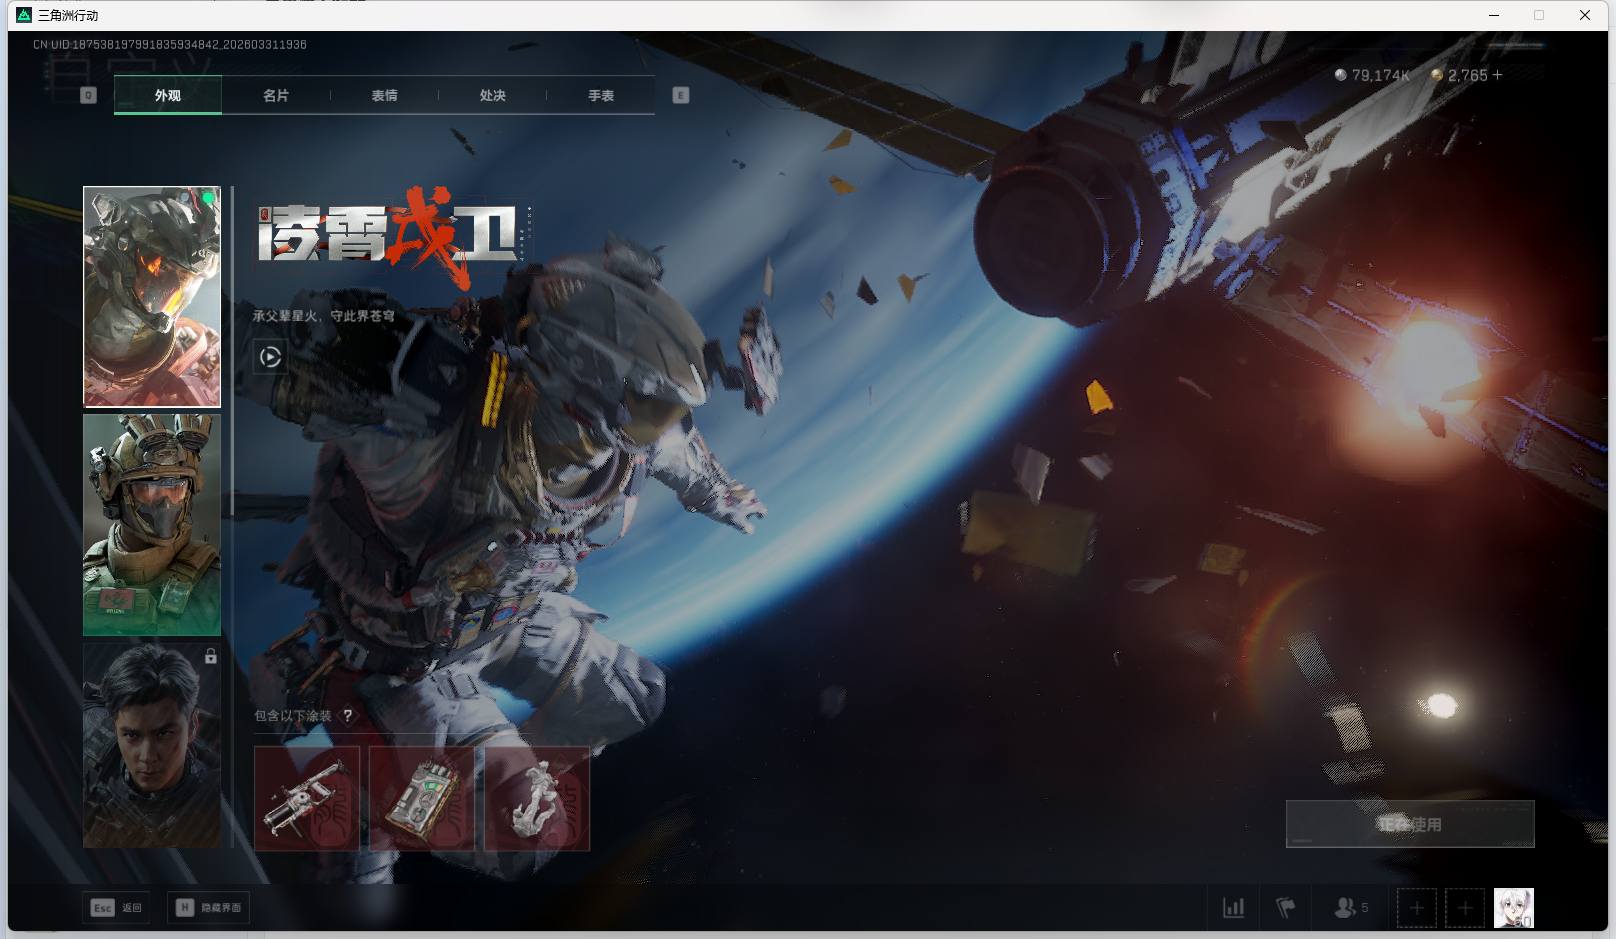The width and height of the screenshot is (1616, 939).
Task: Click the second empty teammate plus slot
Action: coord(1464,908)
